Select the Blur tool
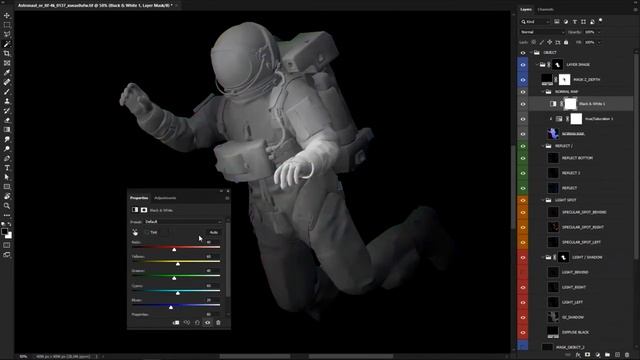This screenshot has width=640, height=360. 7,139
